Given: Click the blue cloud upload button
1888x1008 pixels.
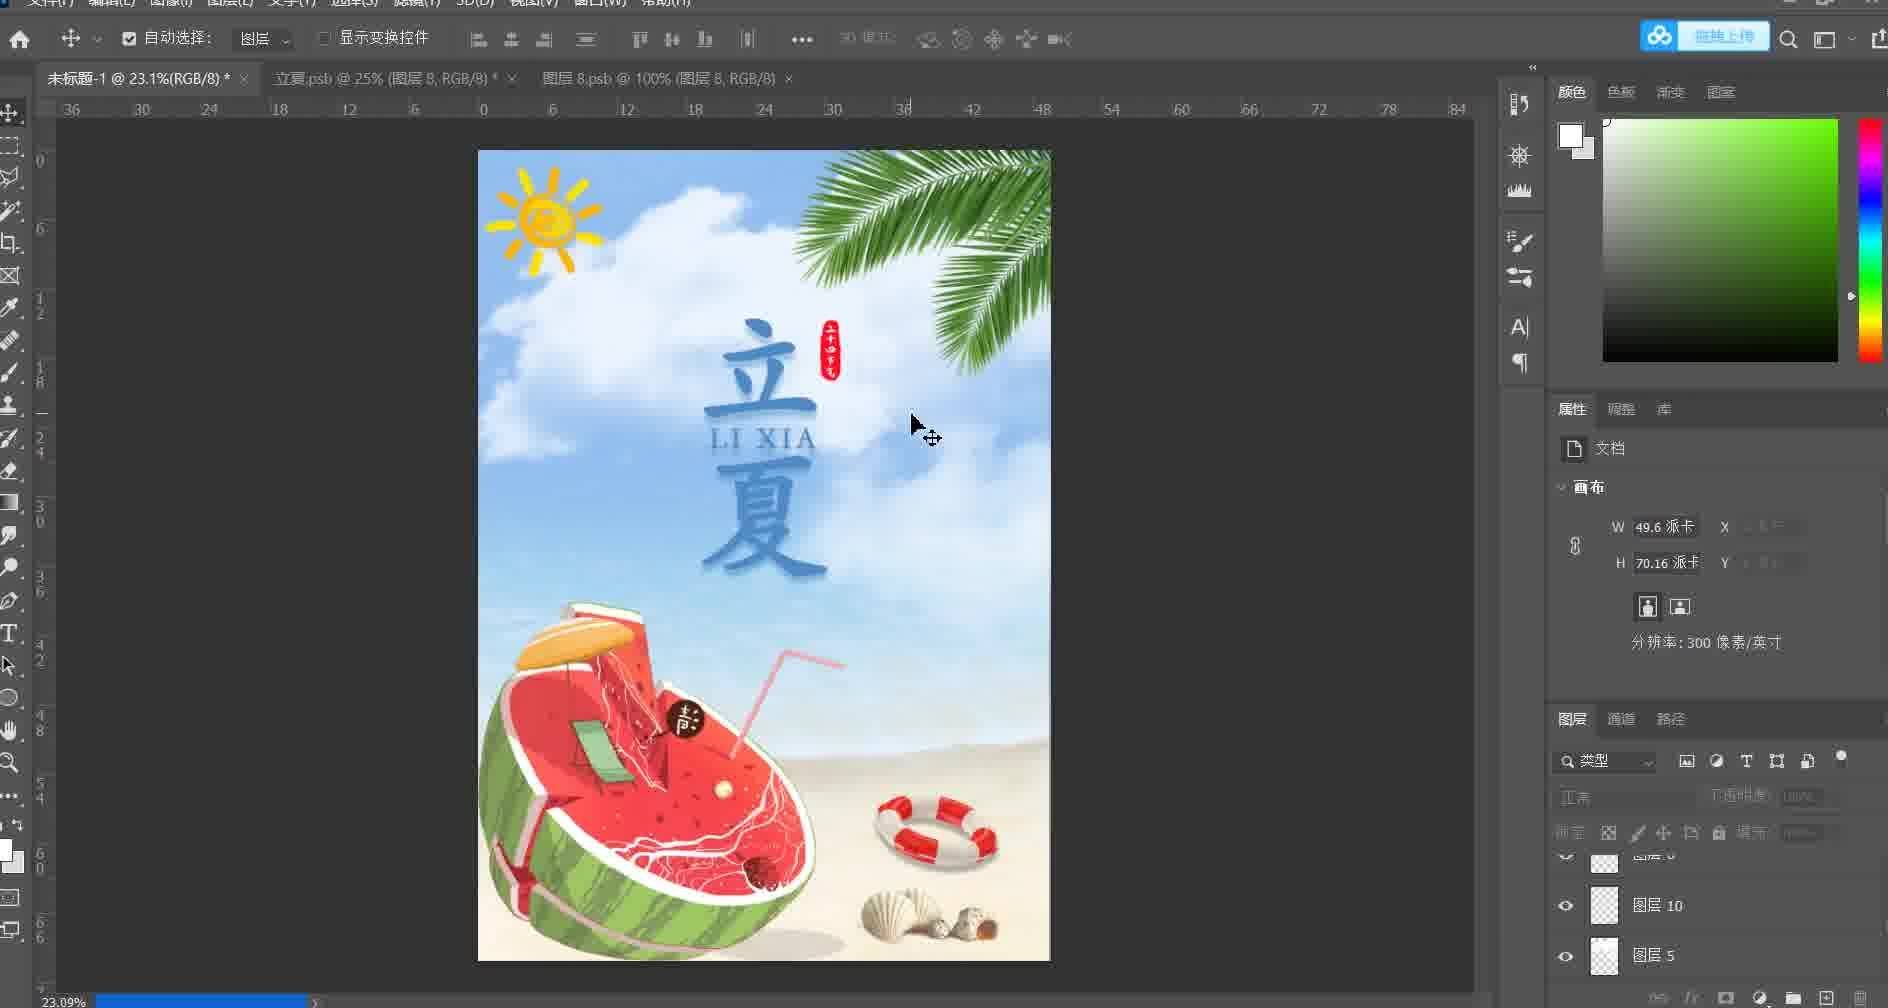Looking at the screenshot, I should [1705, 37].
